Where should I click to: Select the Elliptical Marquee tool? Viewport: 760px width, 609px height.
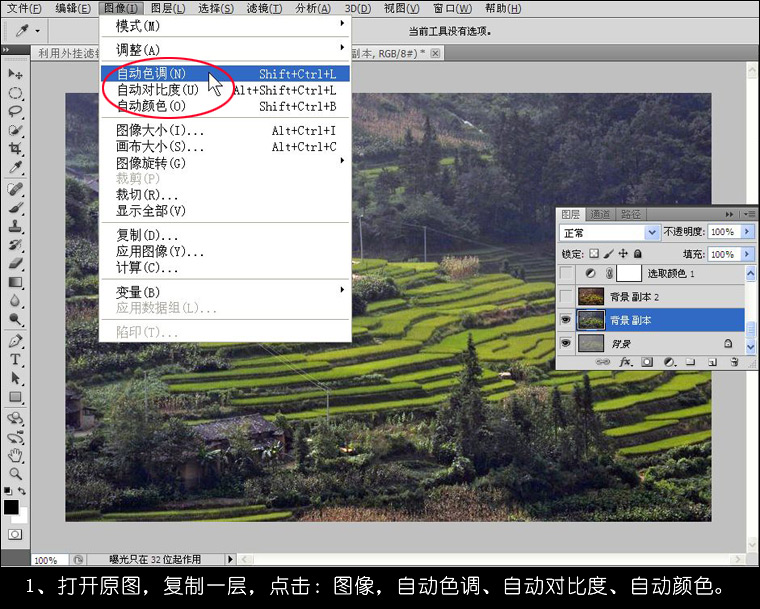pyautogui.click(x=15, y=93)
